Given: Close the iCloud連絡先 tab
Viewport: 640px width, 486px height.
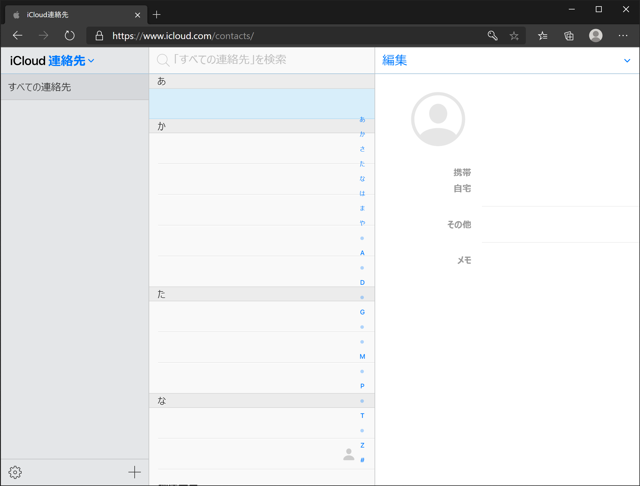Looking at the screenshot, I should 138,15.
